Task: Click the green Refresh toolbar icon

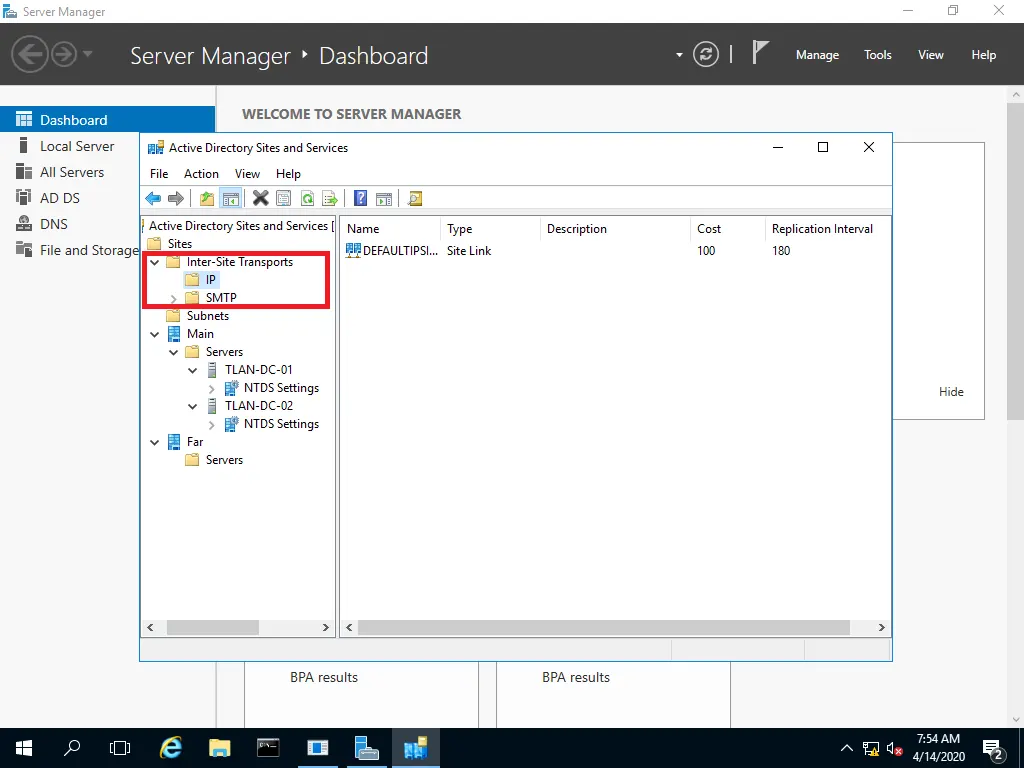Action: 307,199
